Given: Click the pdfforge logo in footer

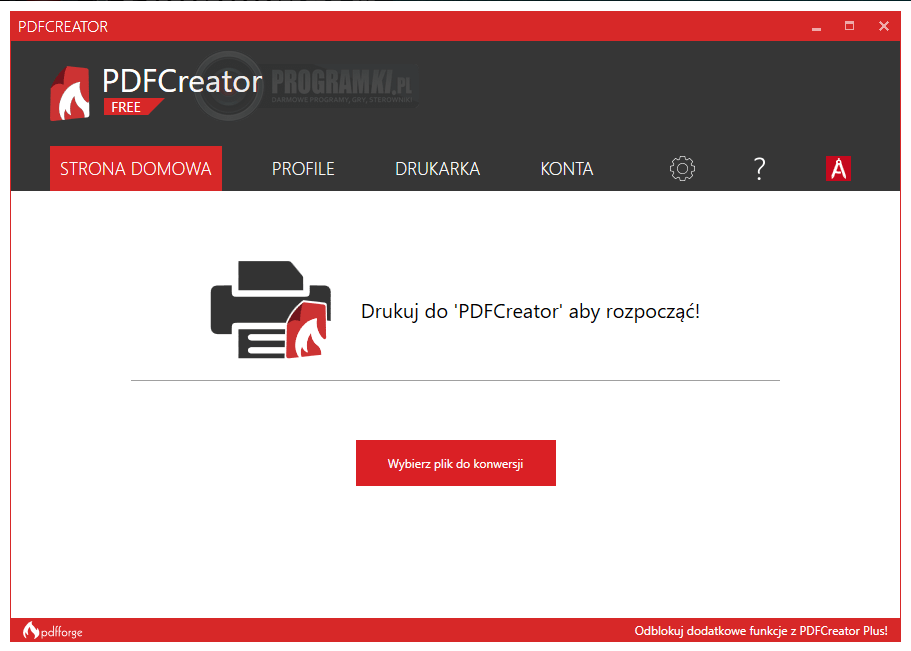Looking at the screenshot, I should coord(52,631).
